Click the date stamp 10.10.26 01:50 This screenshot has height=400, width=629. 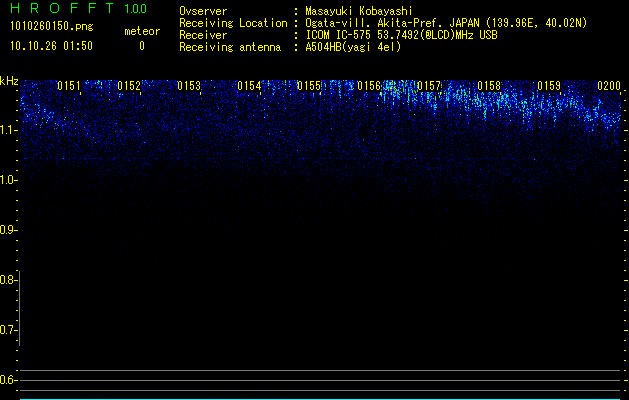click(x=51, y=46)
